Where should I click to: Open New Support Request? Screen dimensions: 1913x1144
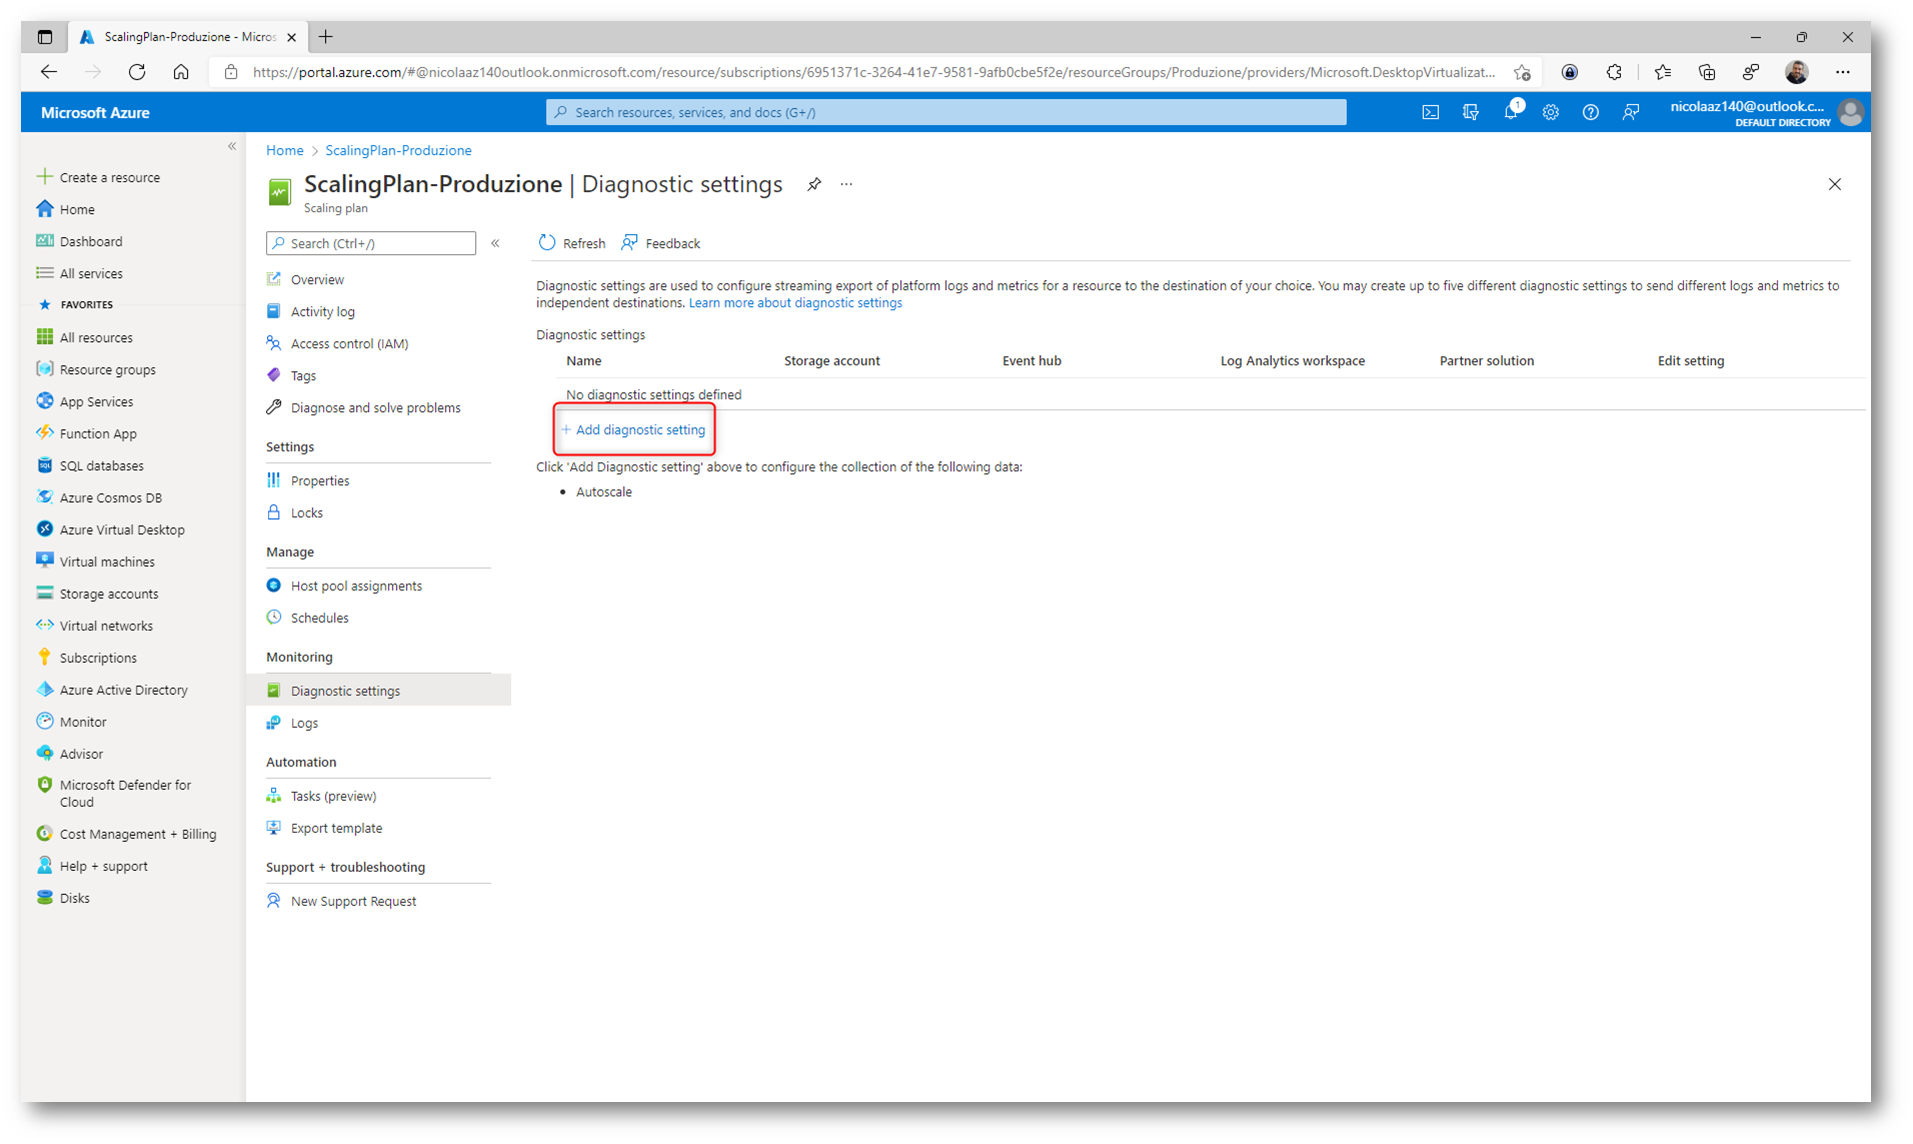[353, 901]
